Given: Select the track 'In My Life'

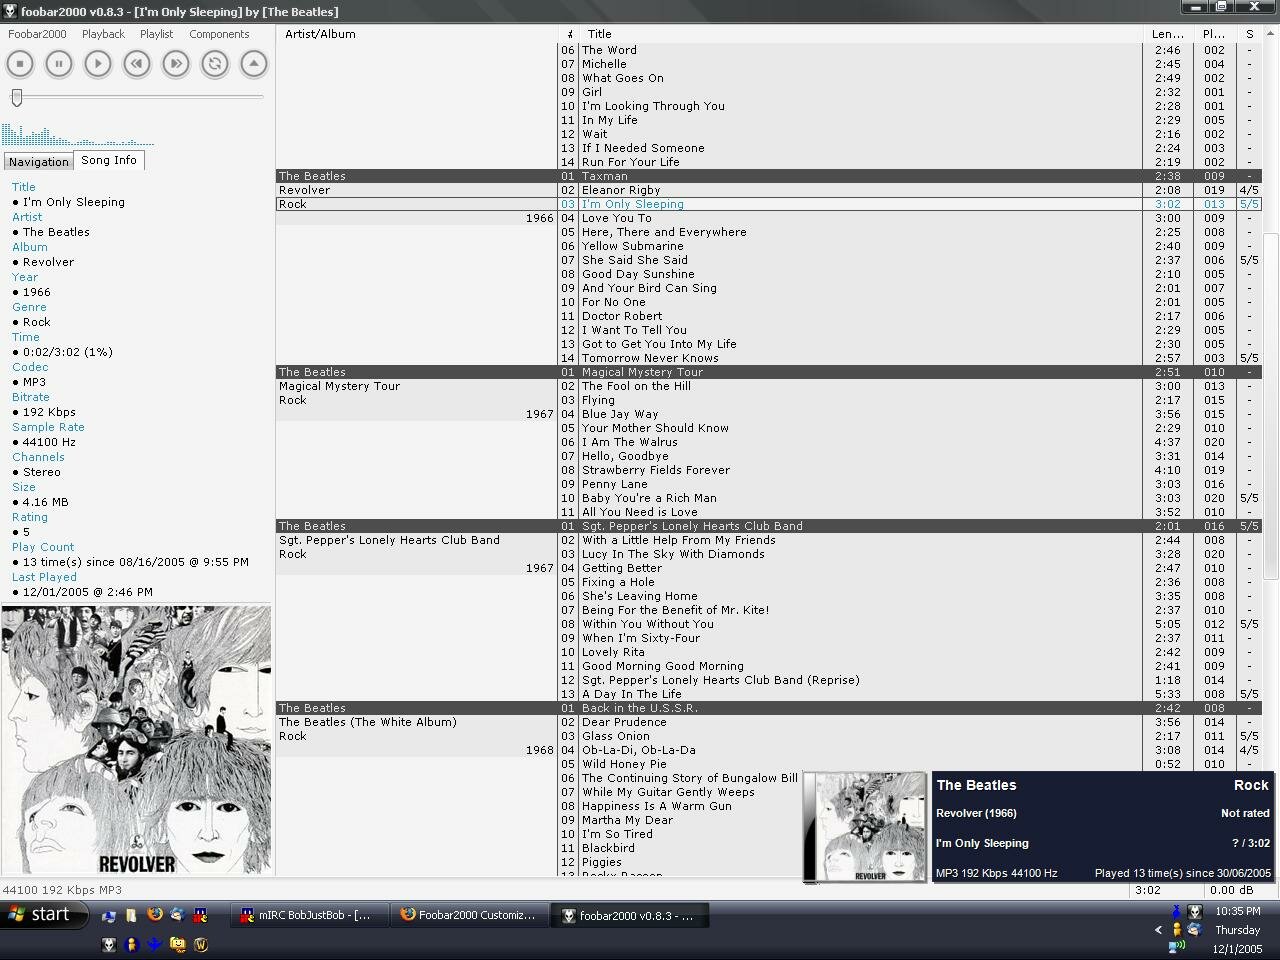Looking at the screenshot, I should (610, 120).
